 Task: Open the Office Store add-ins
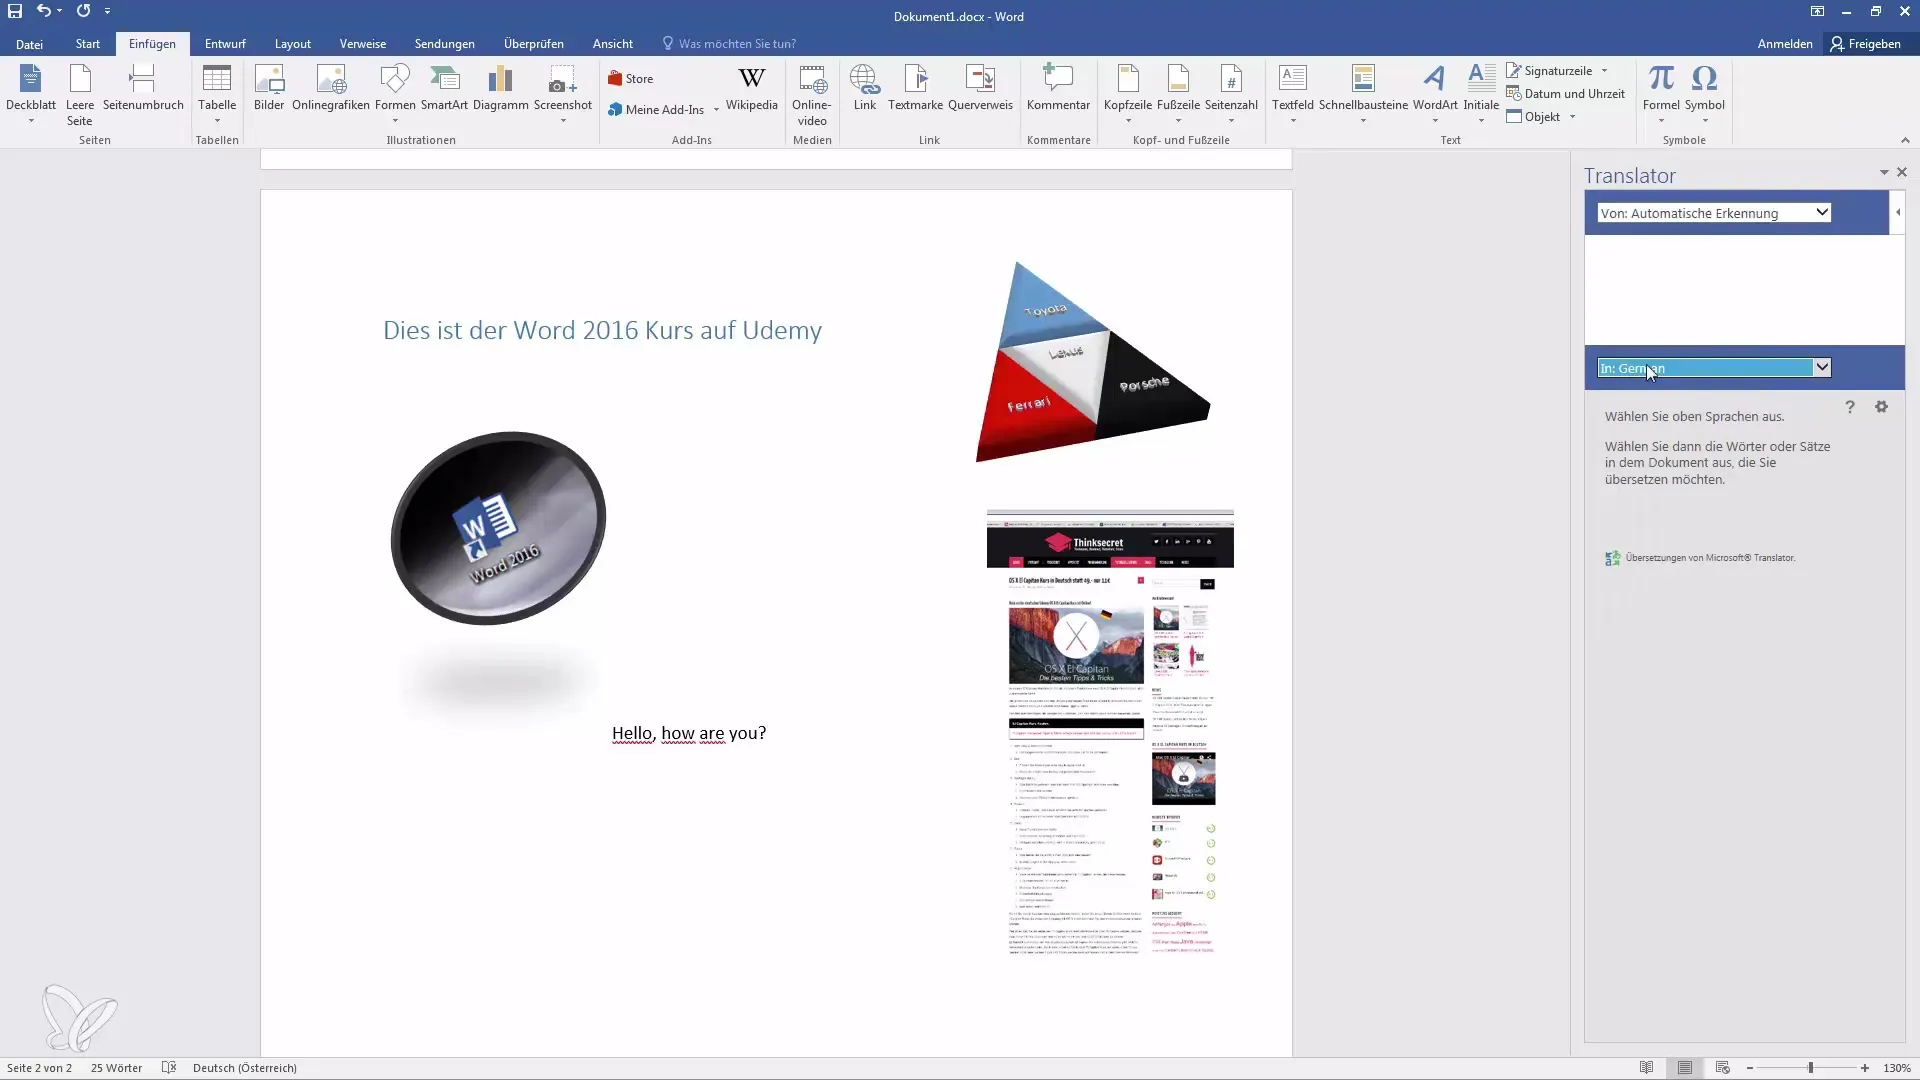(x=631, y=79)
